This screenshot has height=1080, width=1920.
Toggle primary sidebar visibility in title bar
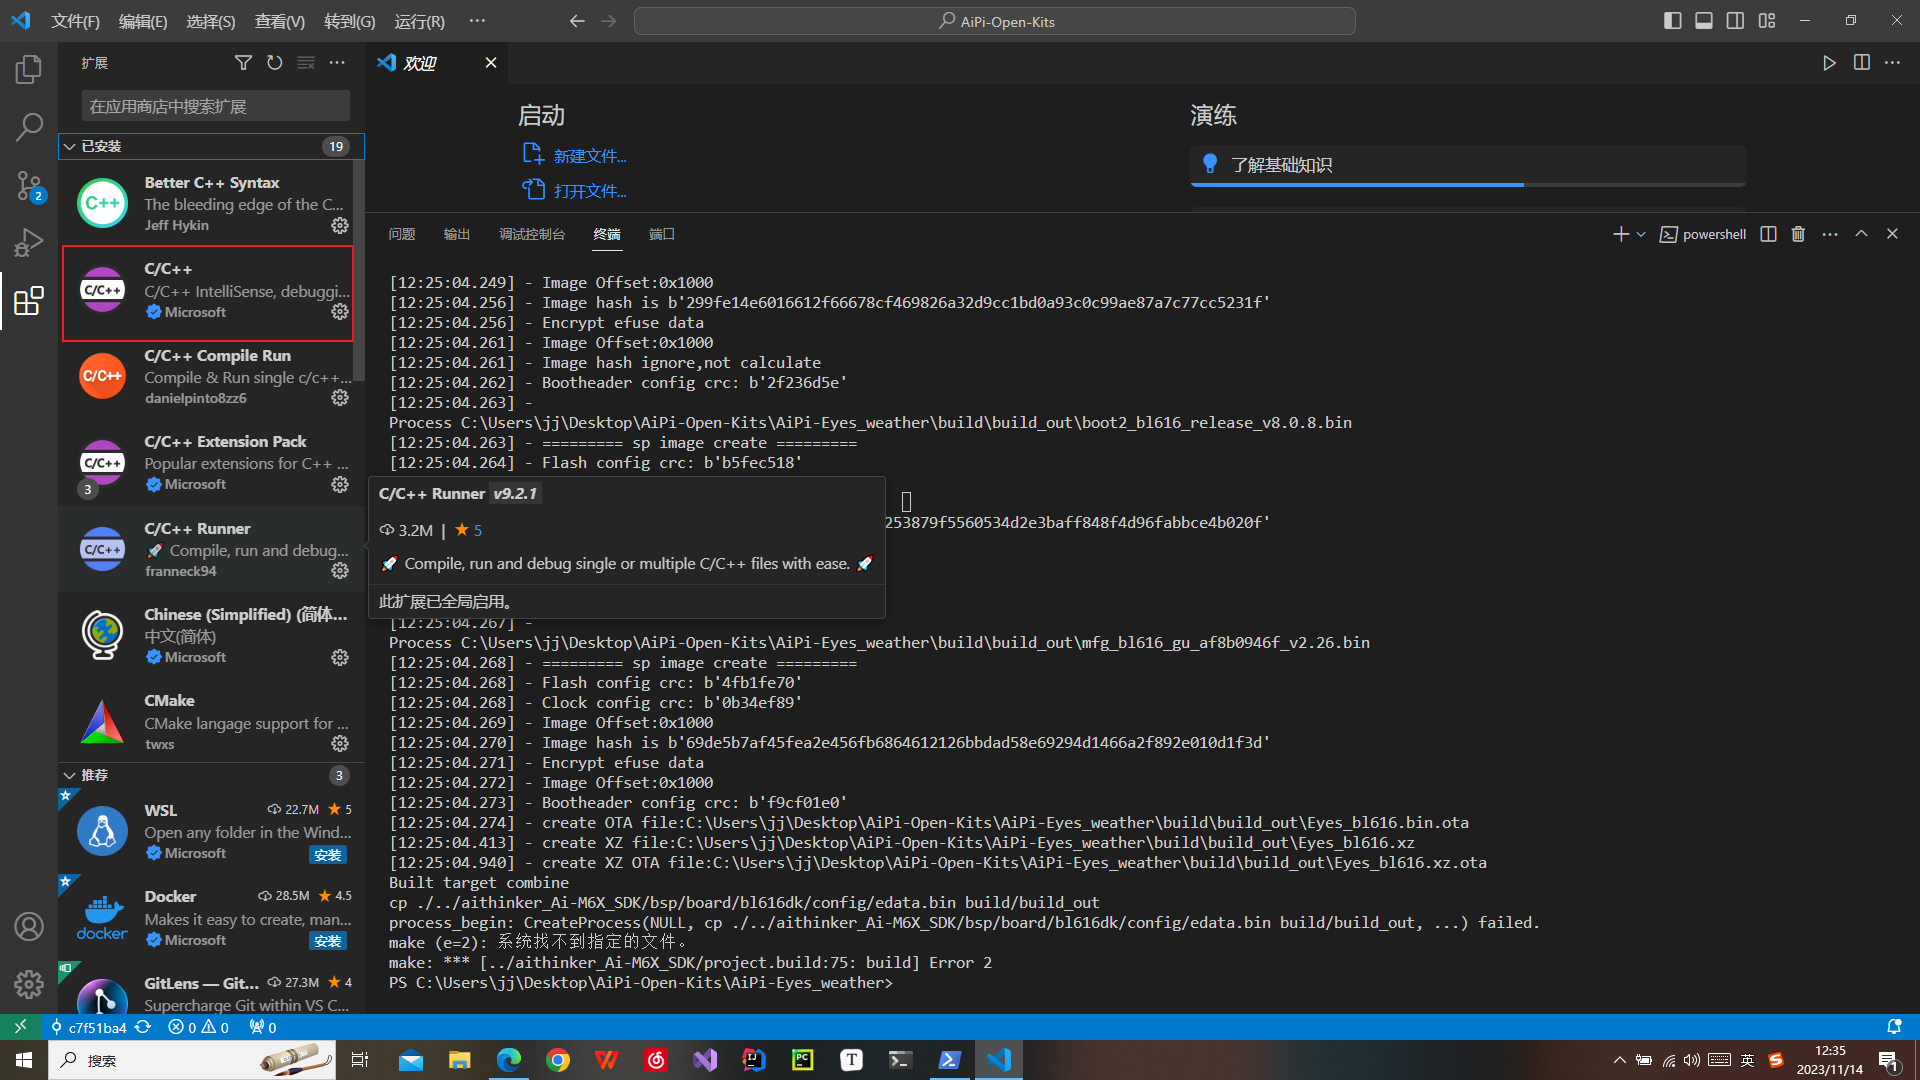[1672, 21]
